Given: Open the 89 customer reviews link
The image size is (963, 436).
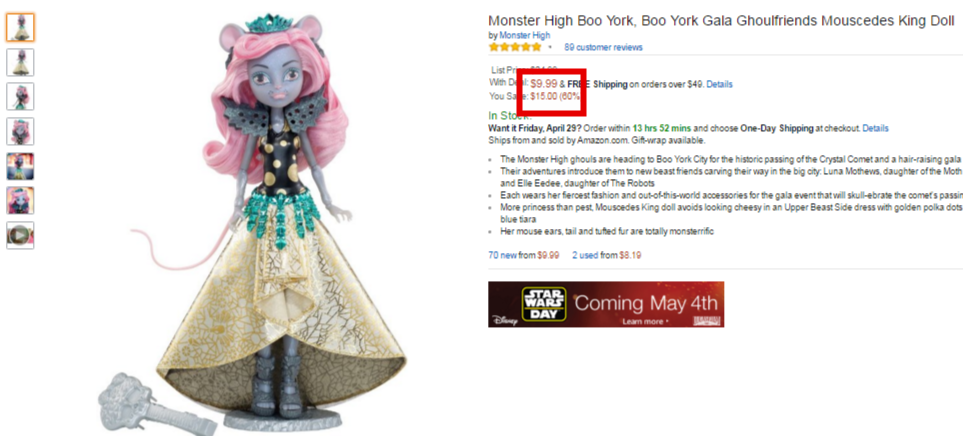Looking at the screenshot, I should click(603, 47).
